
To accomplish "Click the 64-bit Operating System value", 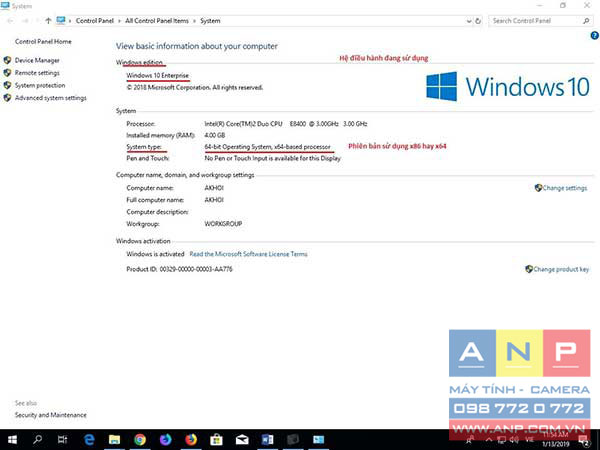I will click(x=267, y=147).
